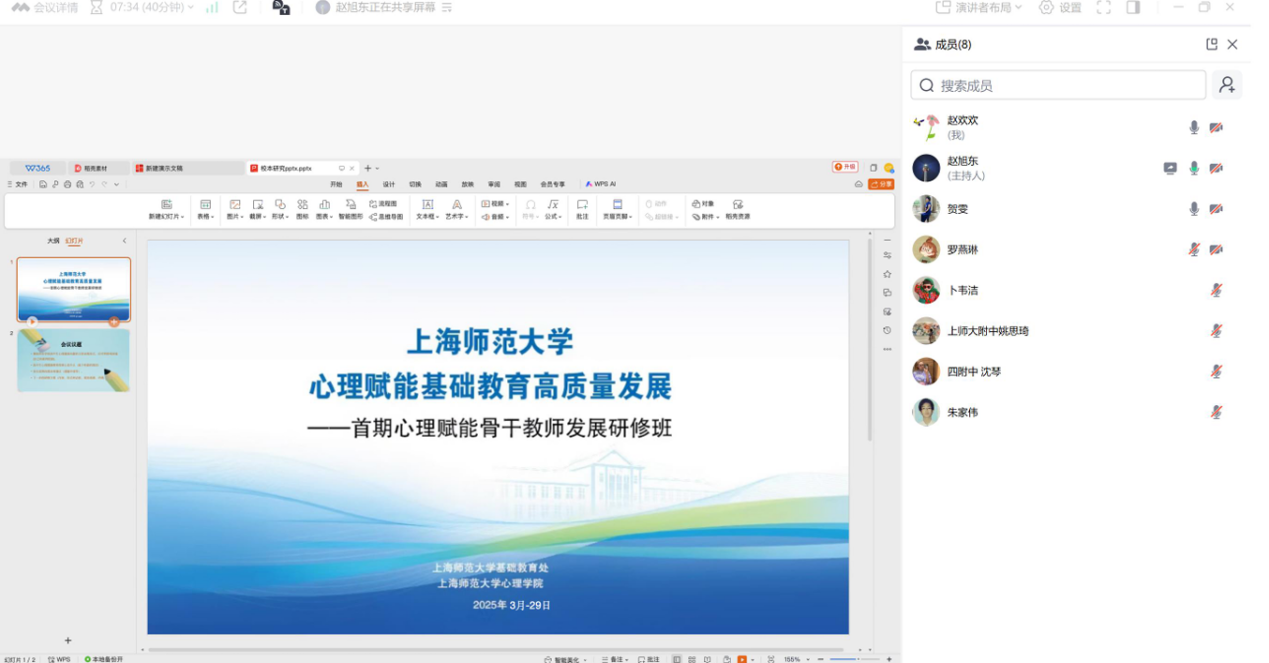Click the network signal strength icon
The width and height of the screenshot is (1269, 663).
[212, 7]
